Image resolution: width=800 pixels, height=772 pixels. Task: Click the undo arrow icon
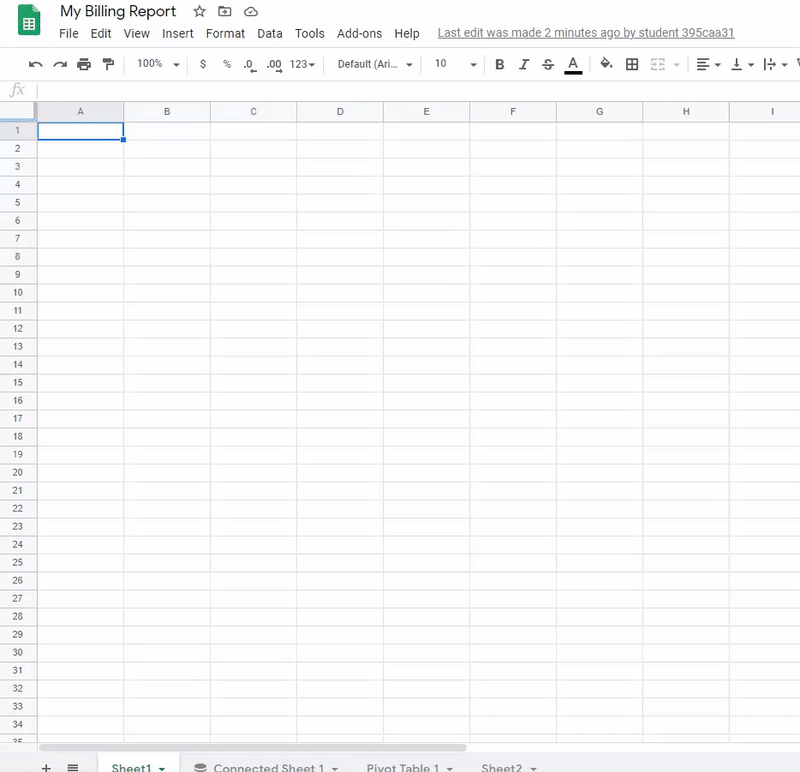coord(36,64)
